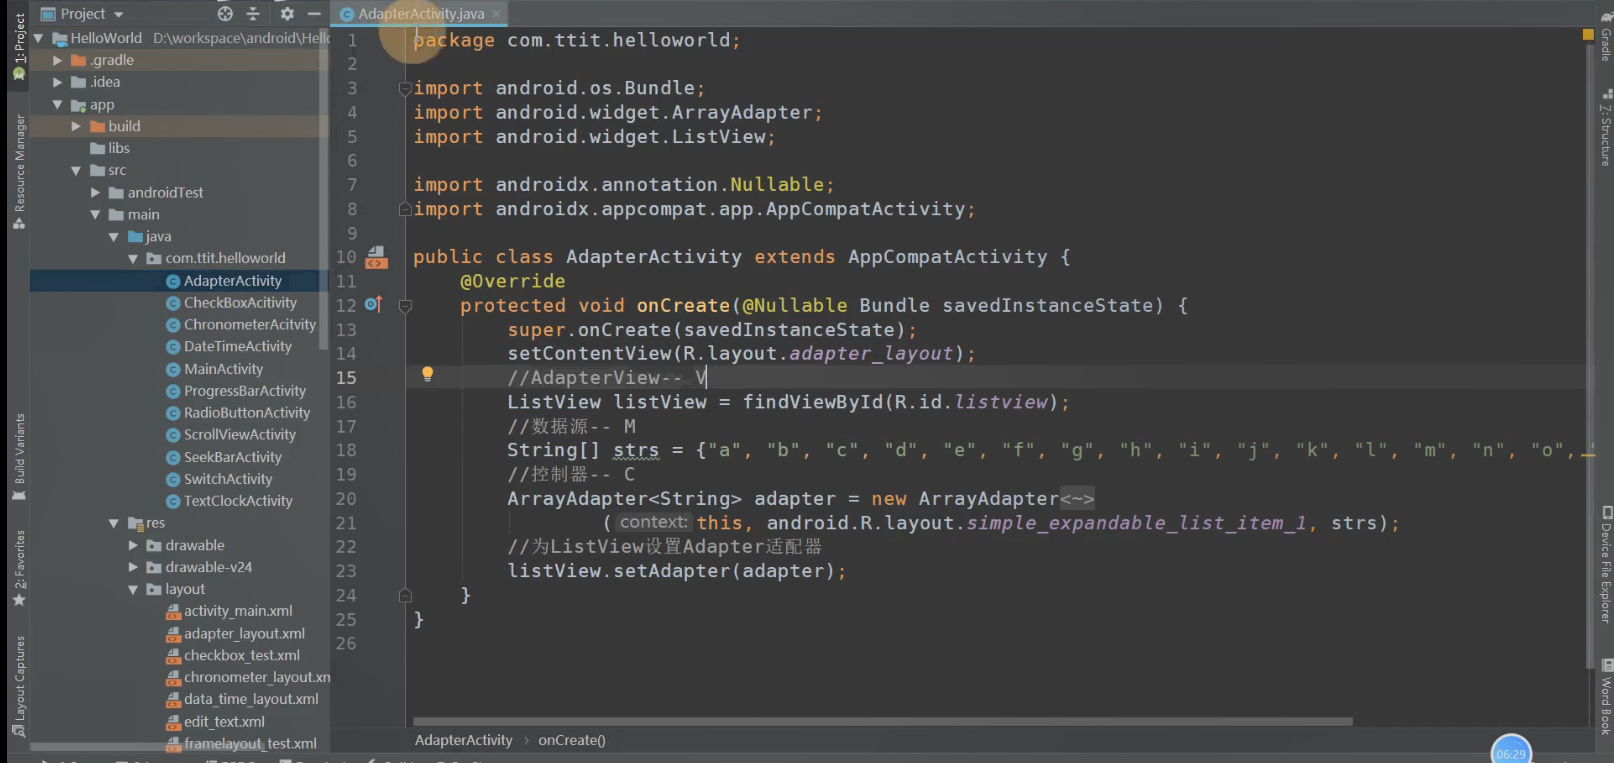Open the Word Book tool window

(x=1605, y=698)
